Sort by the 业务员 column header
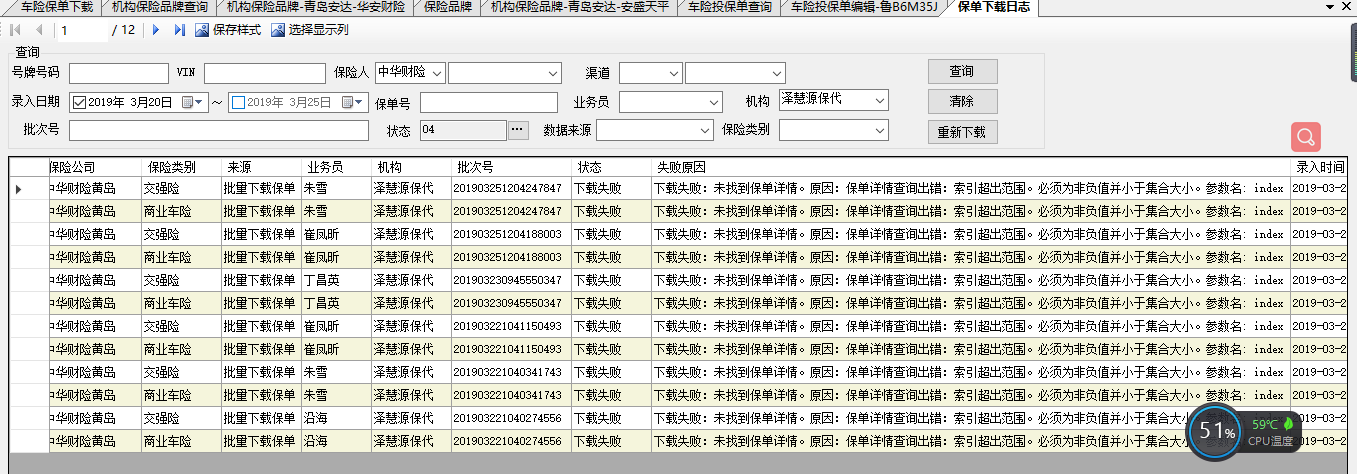The height and width of the screenshot is (474, 1357). coord(336,167)
